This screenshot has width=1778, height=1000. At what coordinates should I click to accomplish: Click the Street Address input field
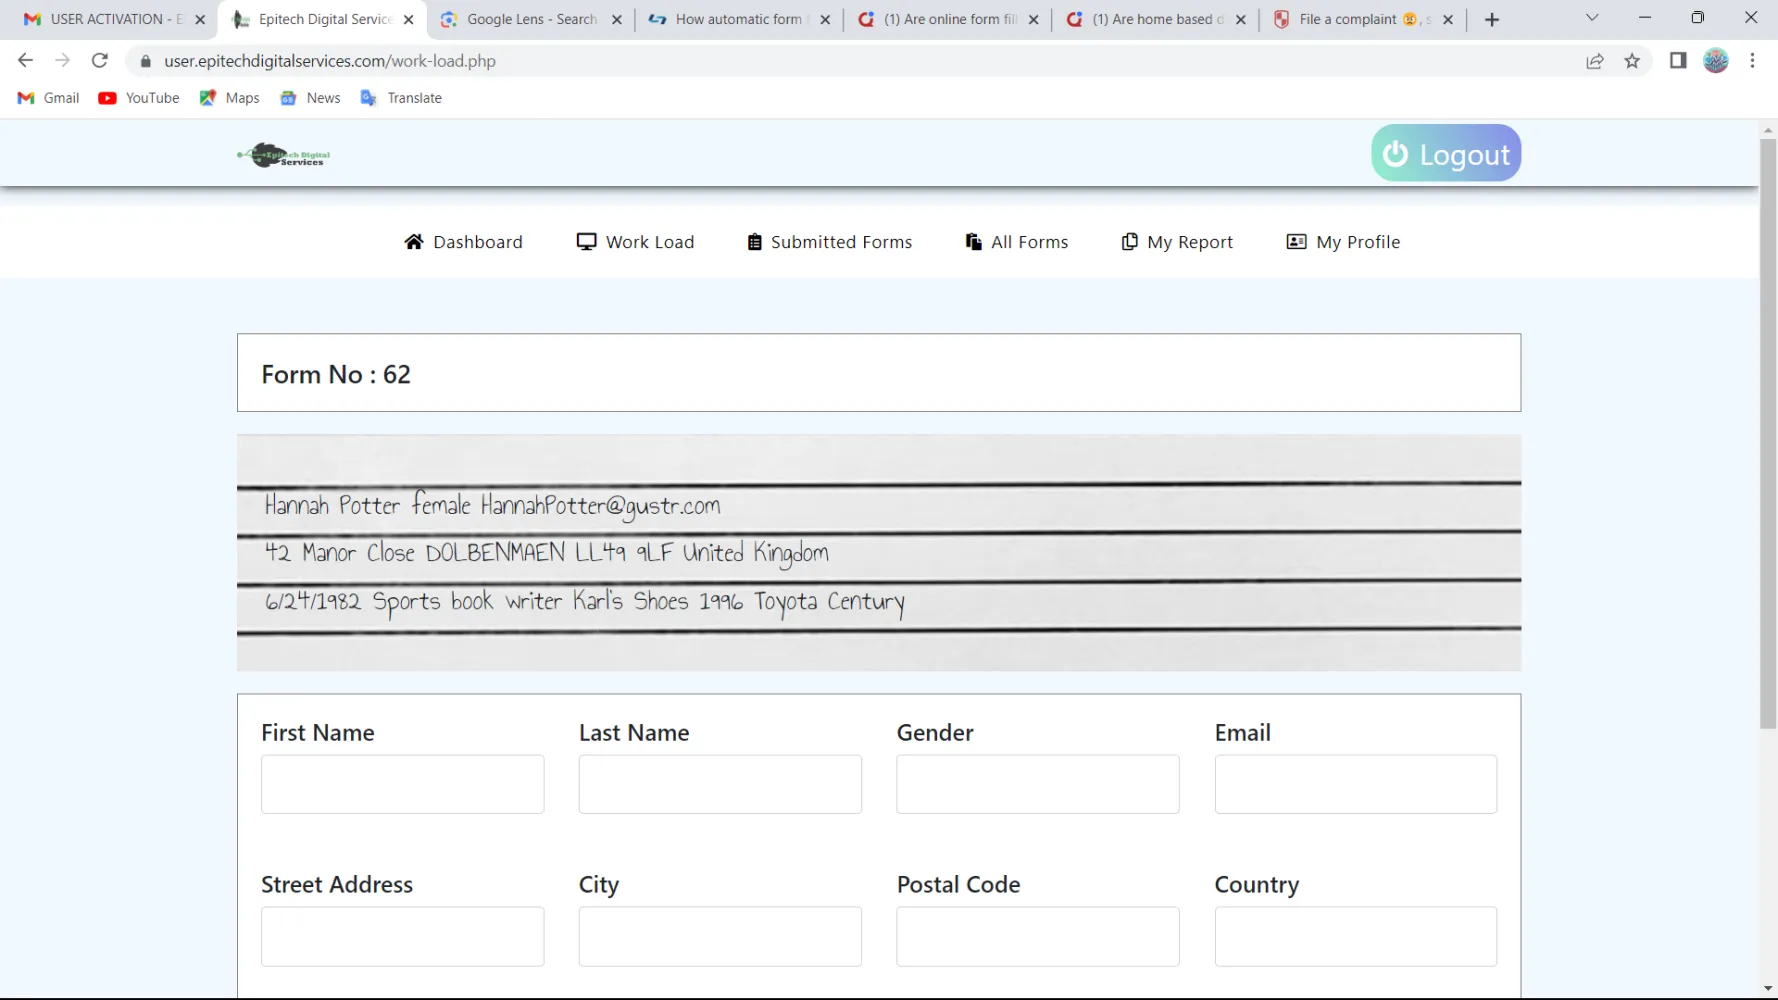[402, 936]
